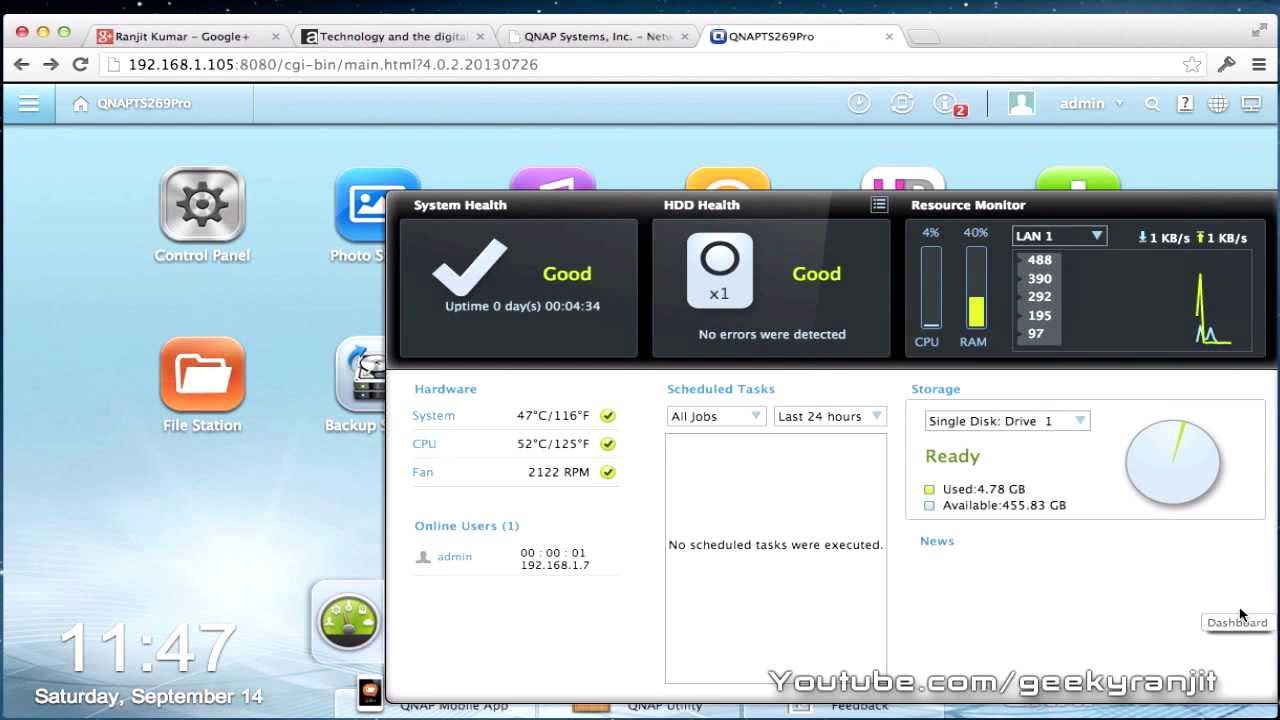Click the RAM usage bar
The height and width of the screenshot is (720, 1280).
pos(976,288)
